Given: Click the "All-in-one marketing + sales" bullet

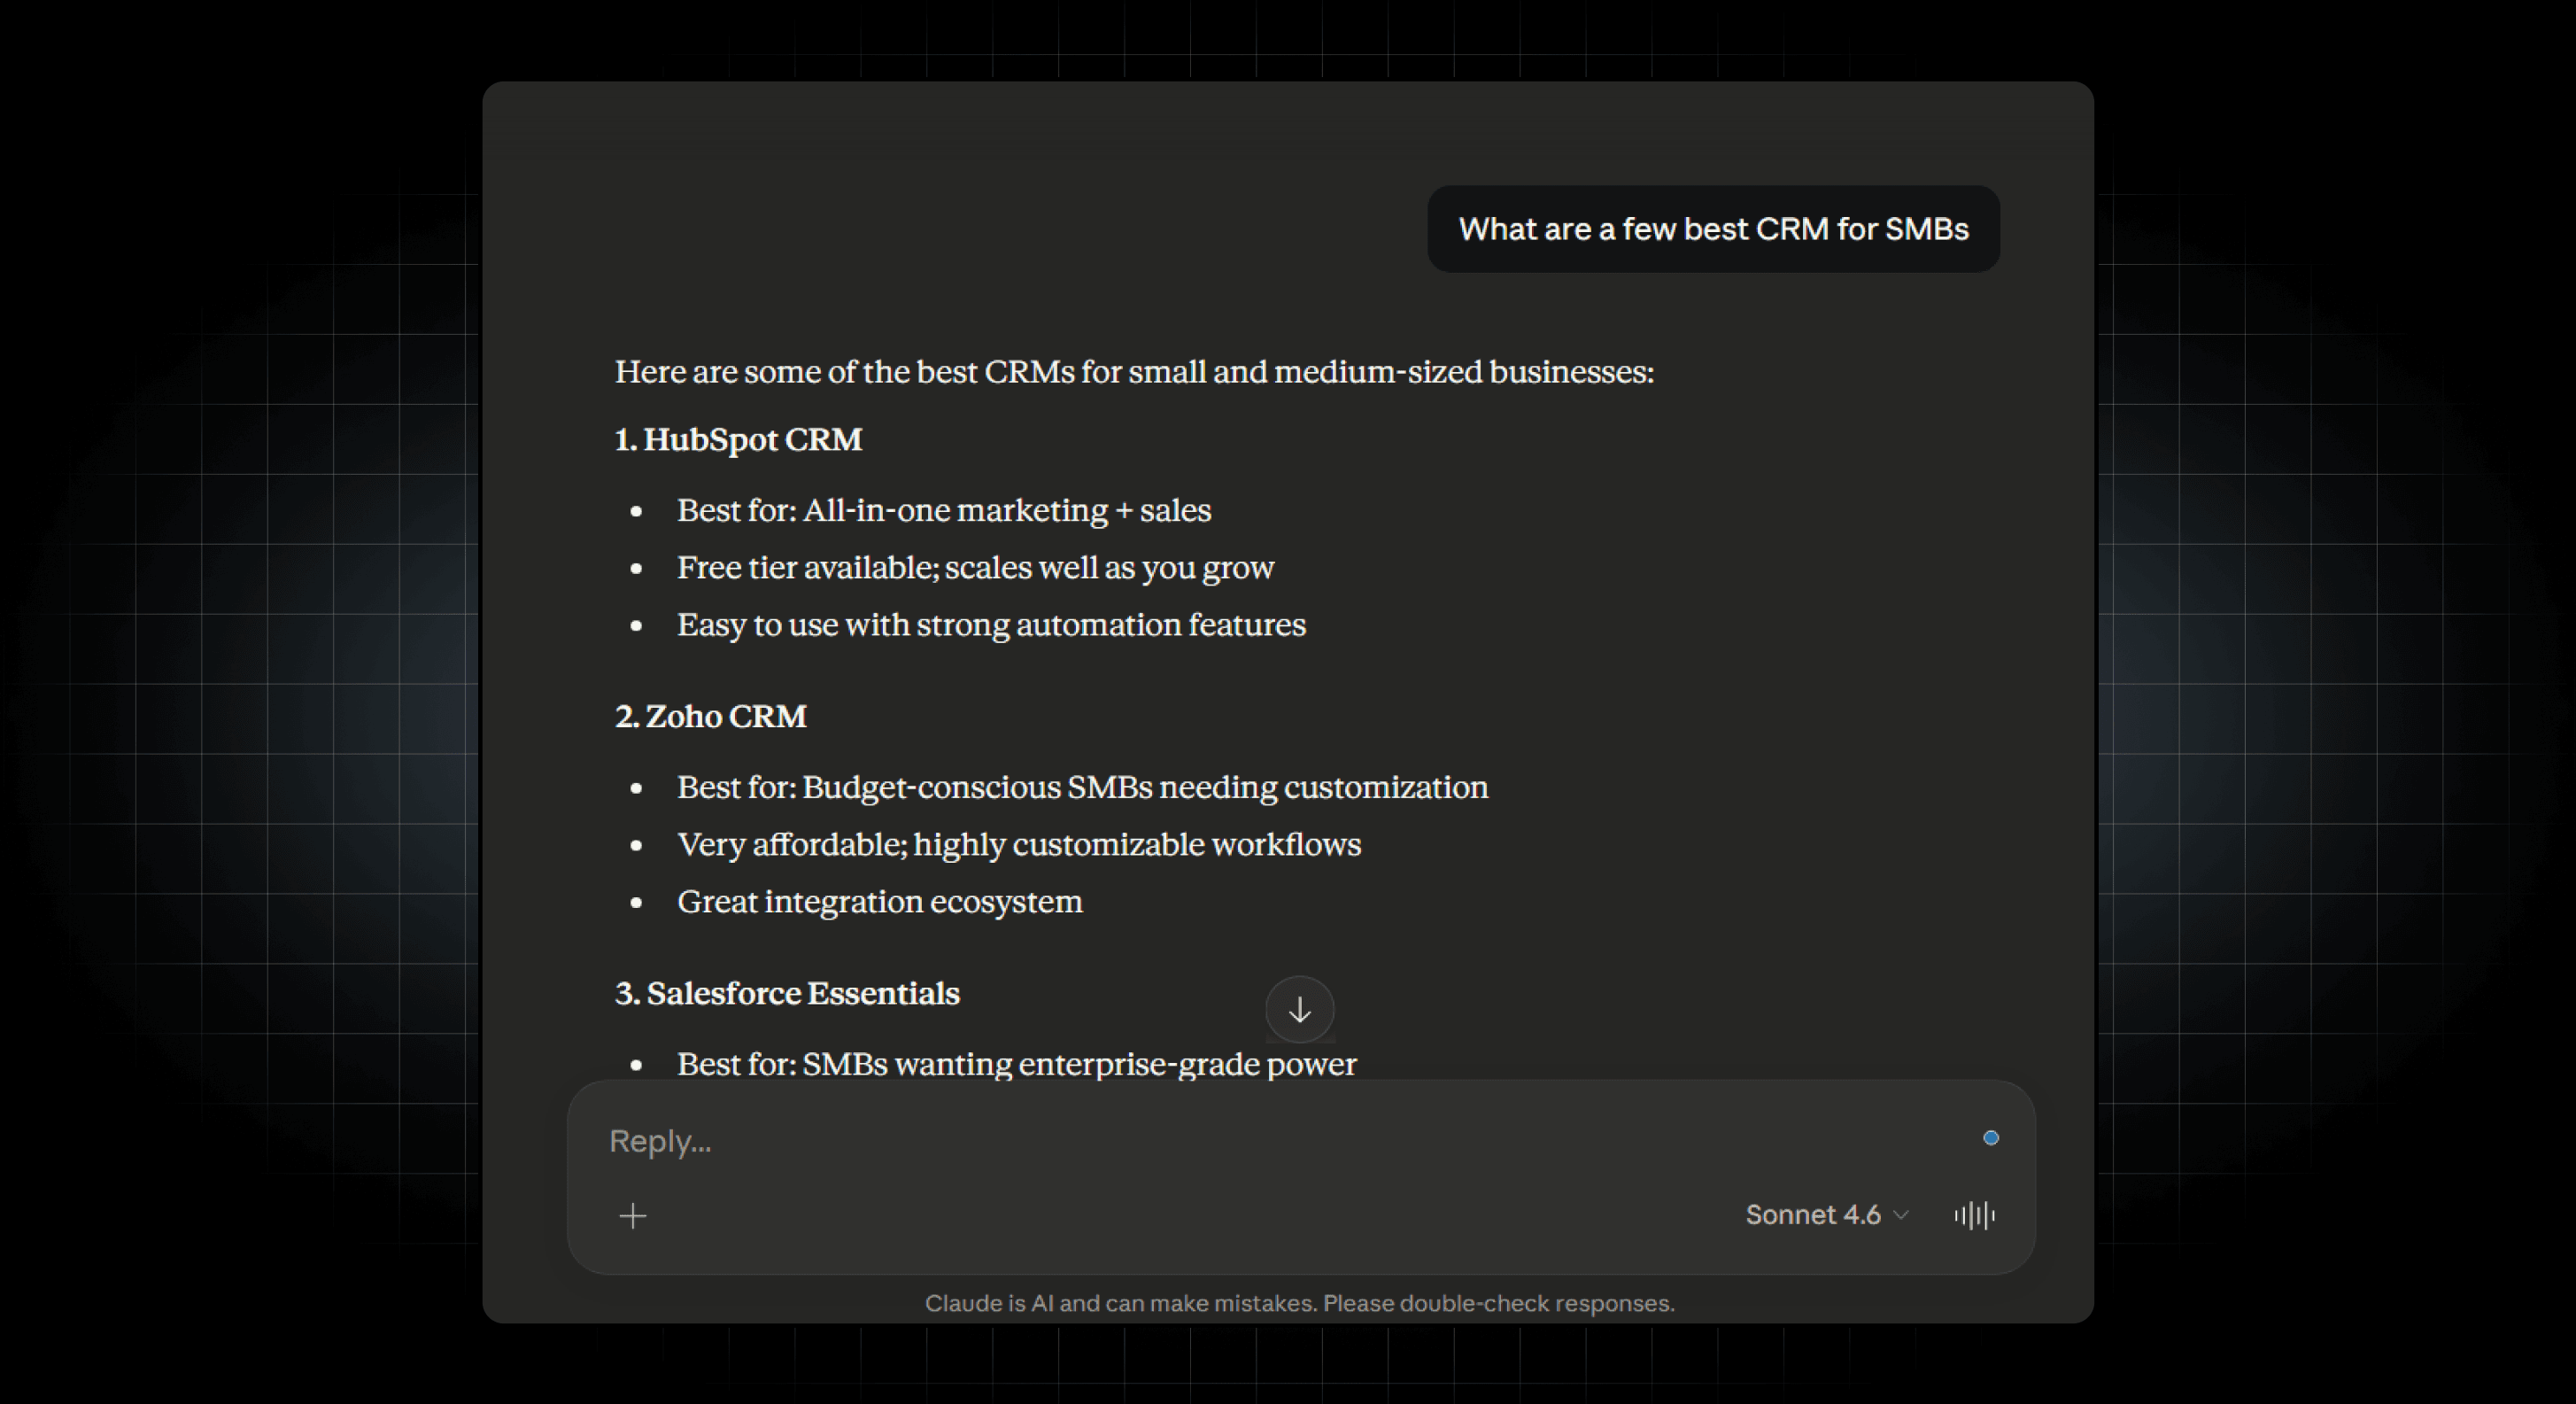Looking at the screenshot, I should [x=943, y=511].
